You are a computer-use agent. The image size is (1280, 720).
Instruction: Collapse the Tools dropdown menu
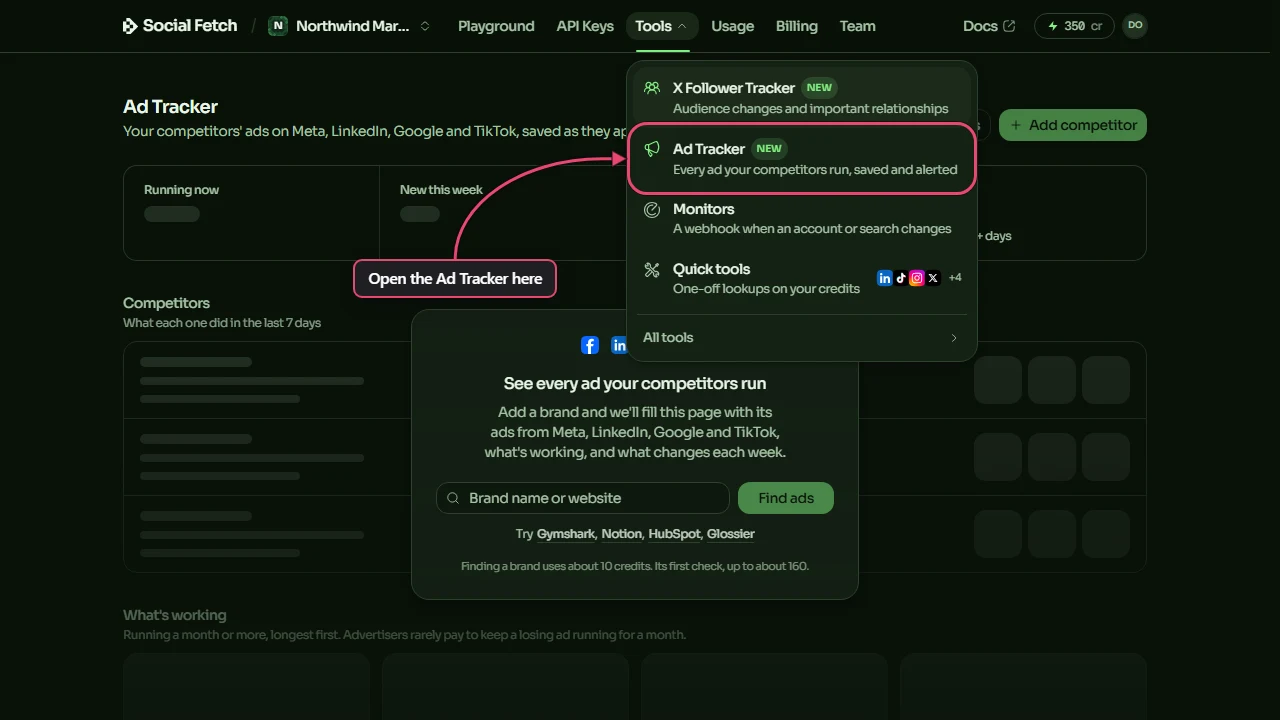coord(662,26)
